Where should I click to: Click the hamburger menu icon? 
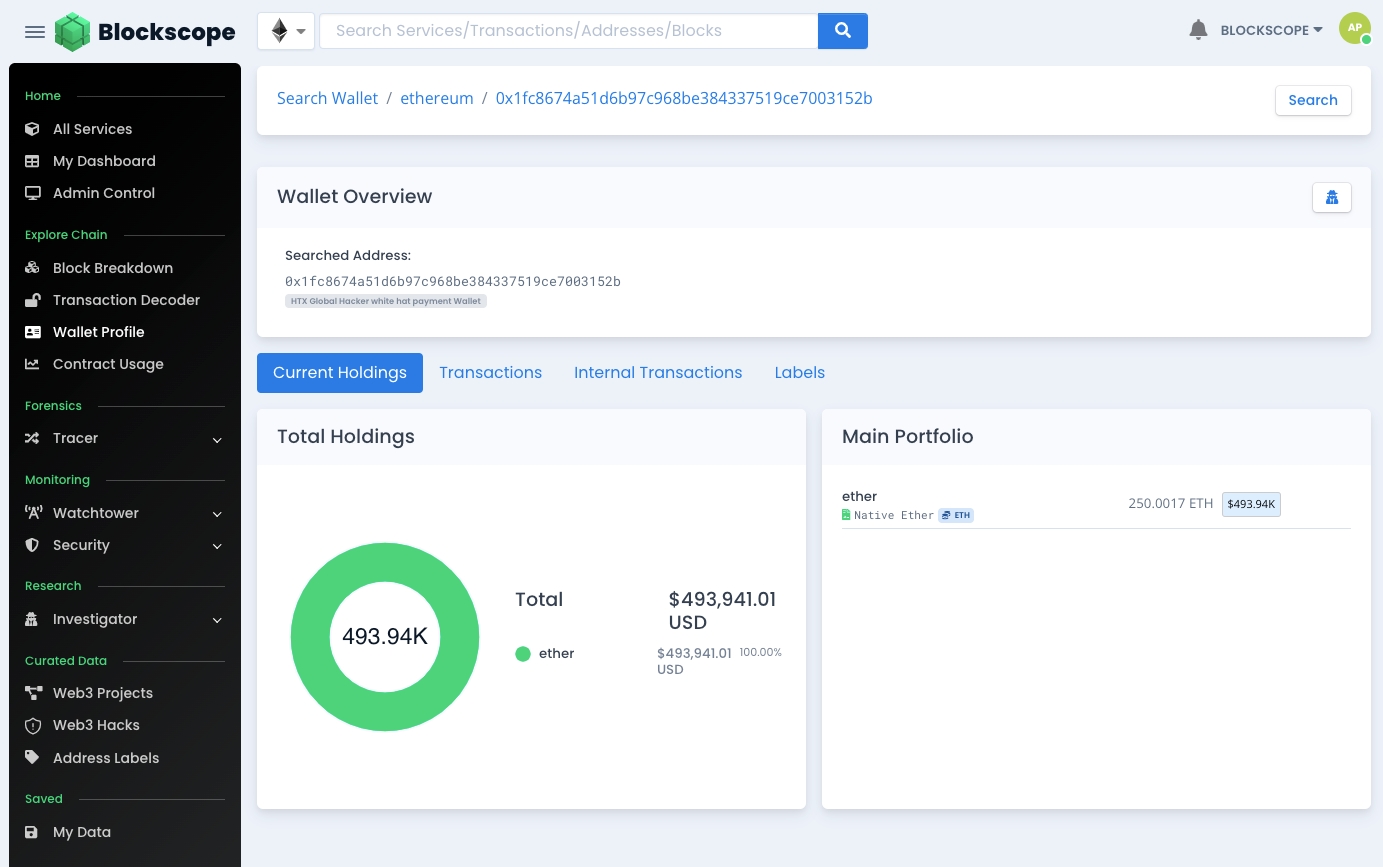[35, 32]
